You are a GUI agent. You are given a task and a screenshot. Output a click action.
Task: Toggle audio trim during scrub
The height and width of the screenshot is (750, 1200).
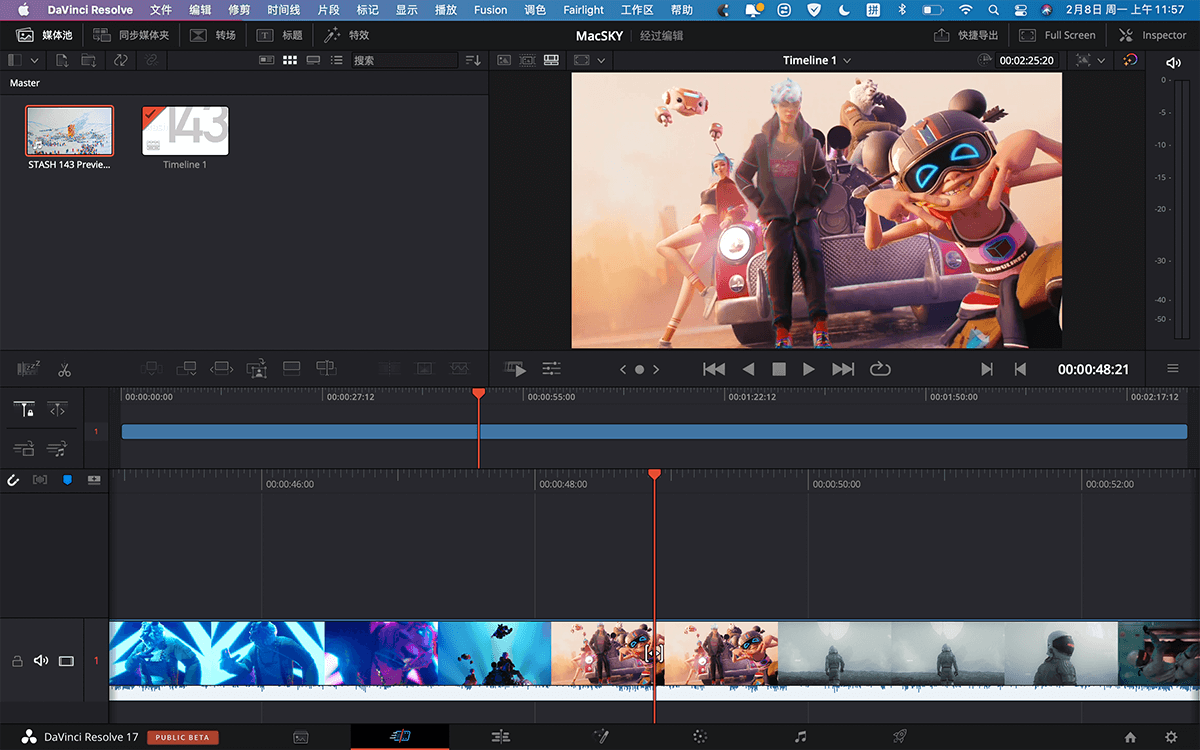coord(40,480)
